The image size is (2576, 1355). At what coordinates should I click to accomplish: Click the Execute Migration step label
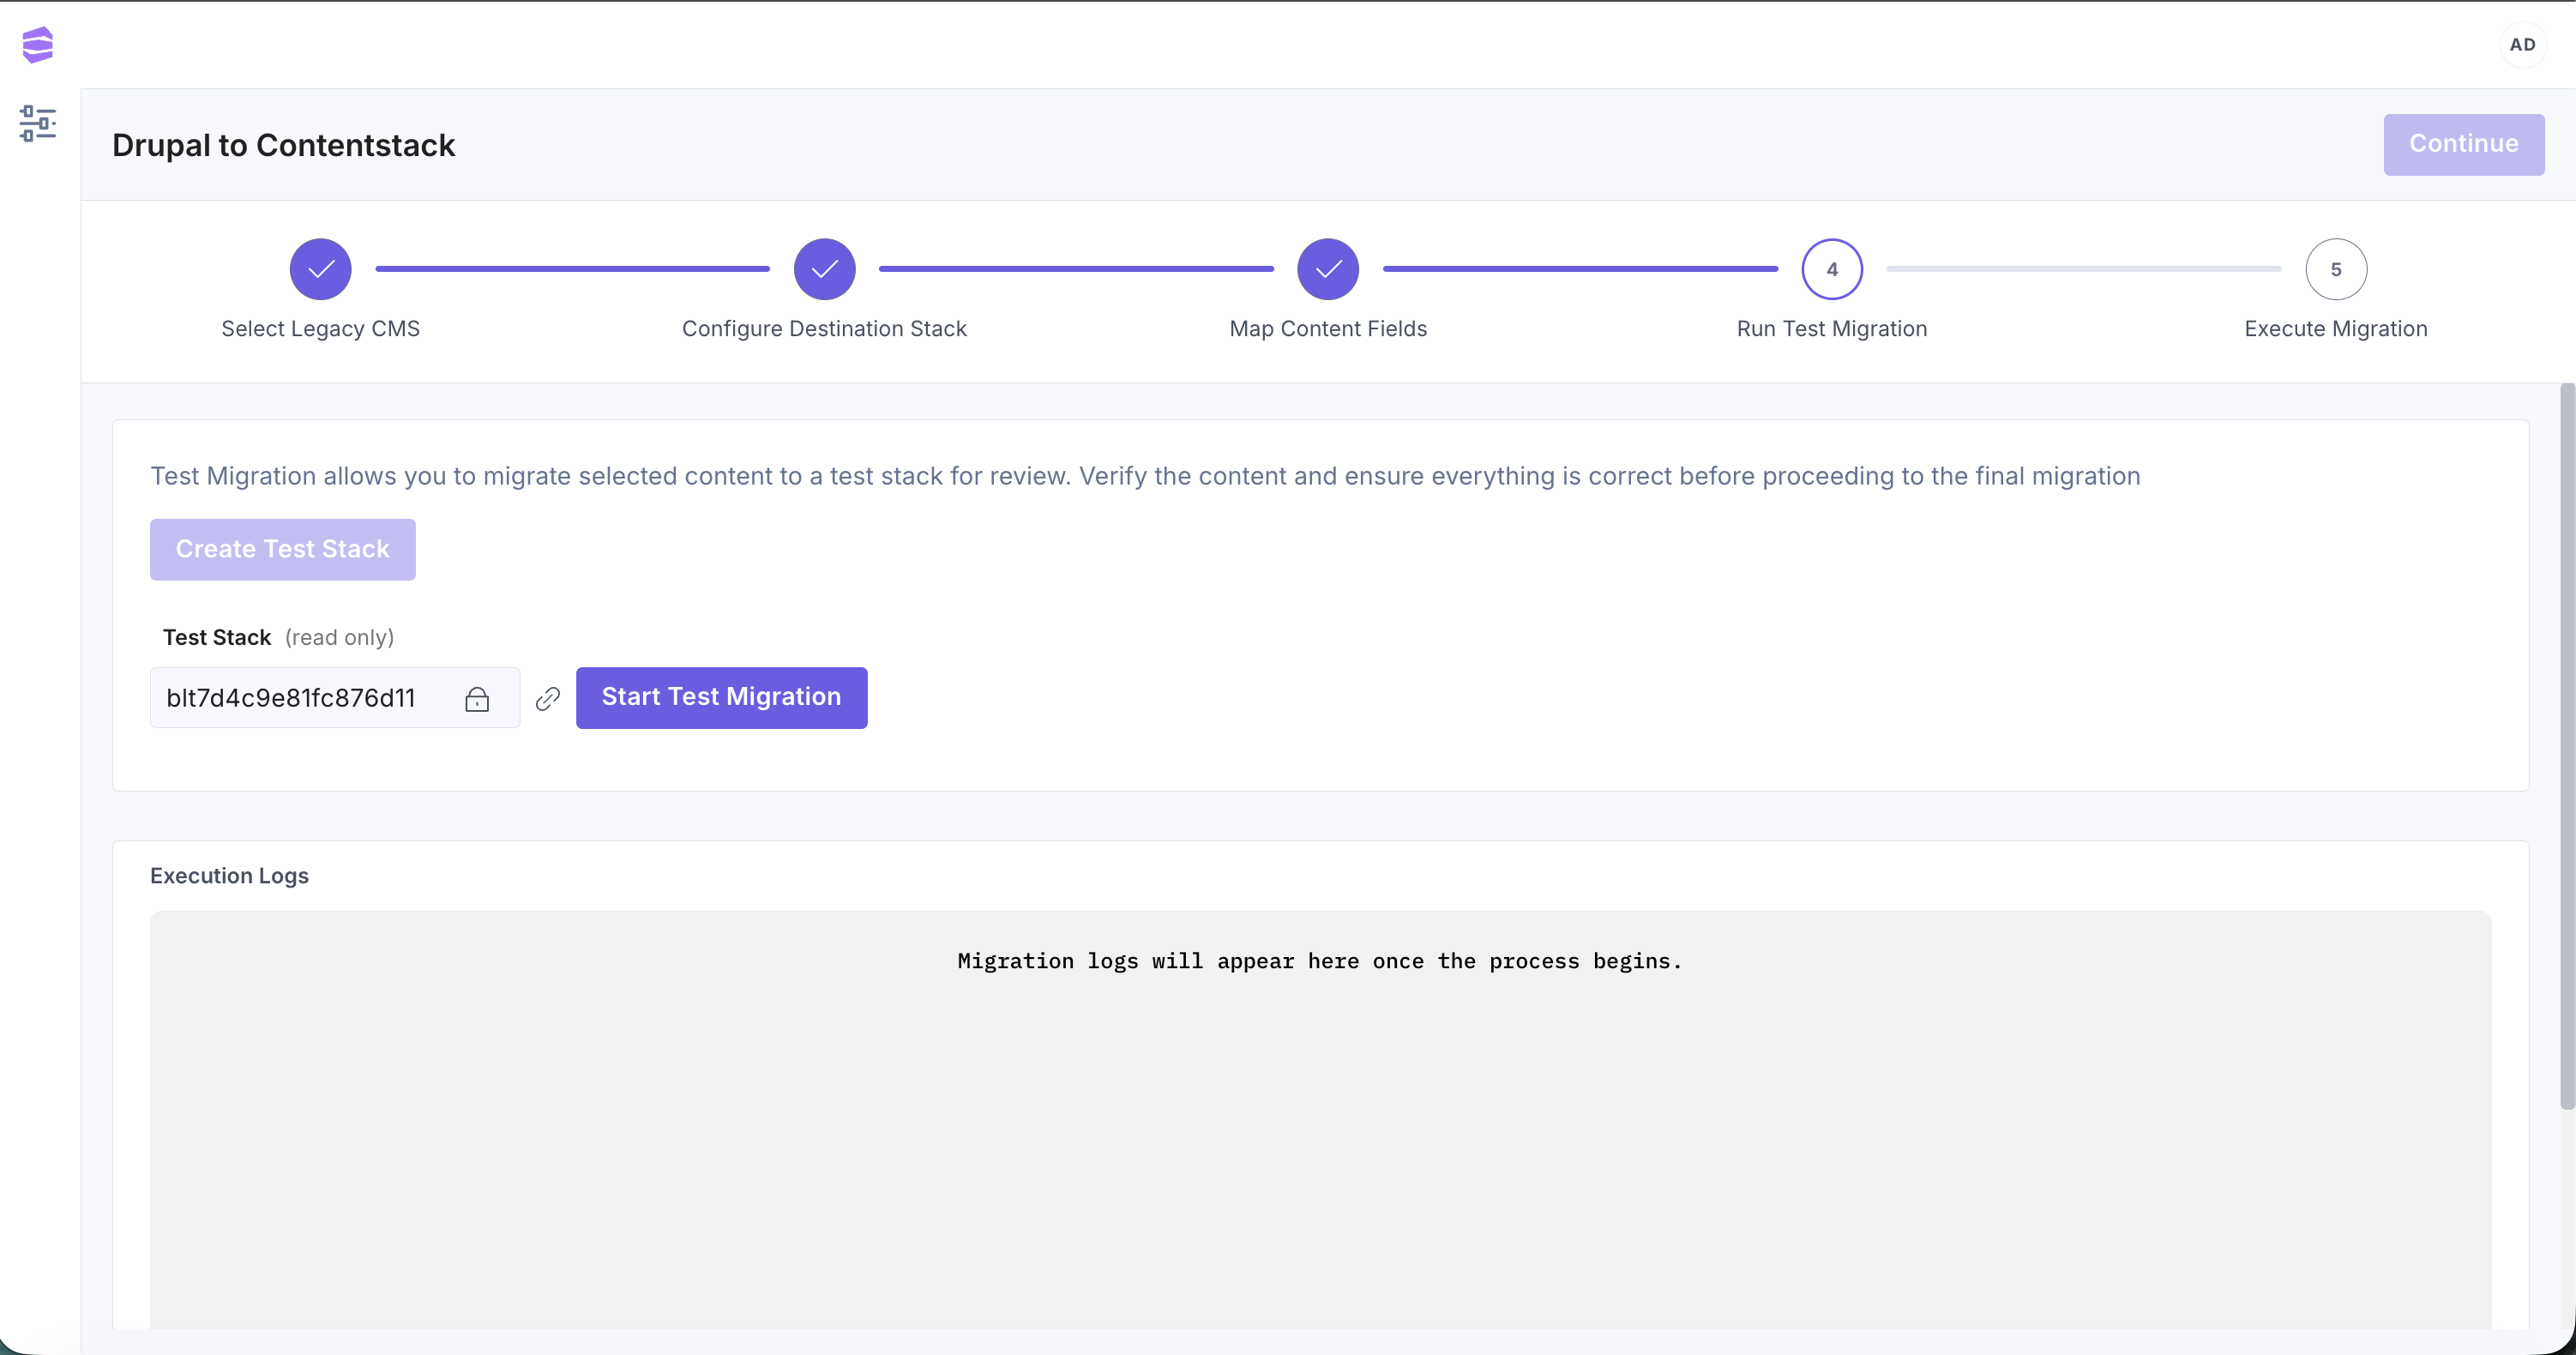click(x=2336, y=329)
